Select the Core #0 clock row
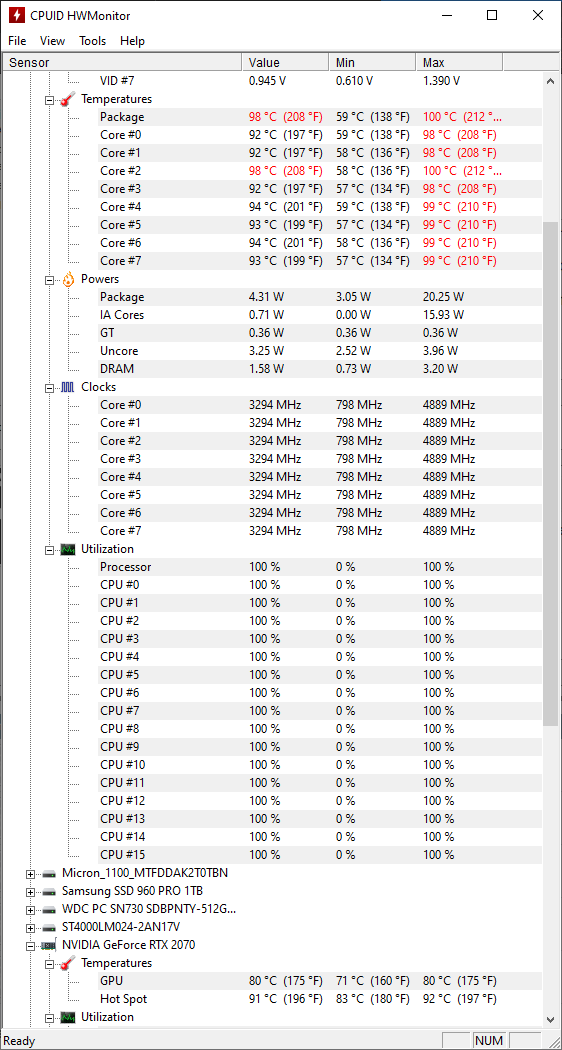The width and height of the screenshot is (562, 1050). [x=320, y=405]
